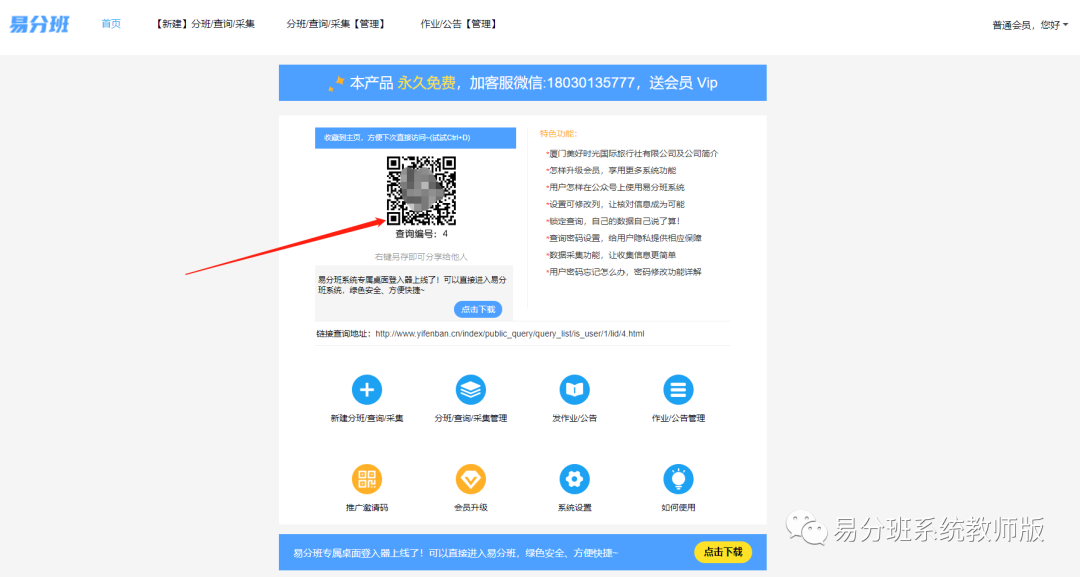1080x577 pixels.
Task: Open 【新建】分班/查询/采集 menu
Action: [204, 23]
